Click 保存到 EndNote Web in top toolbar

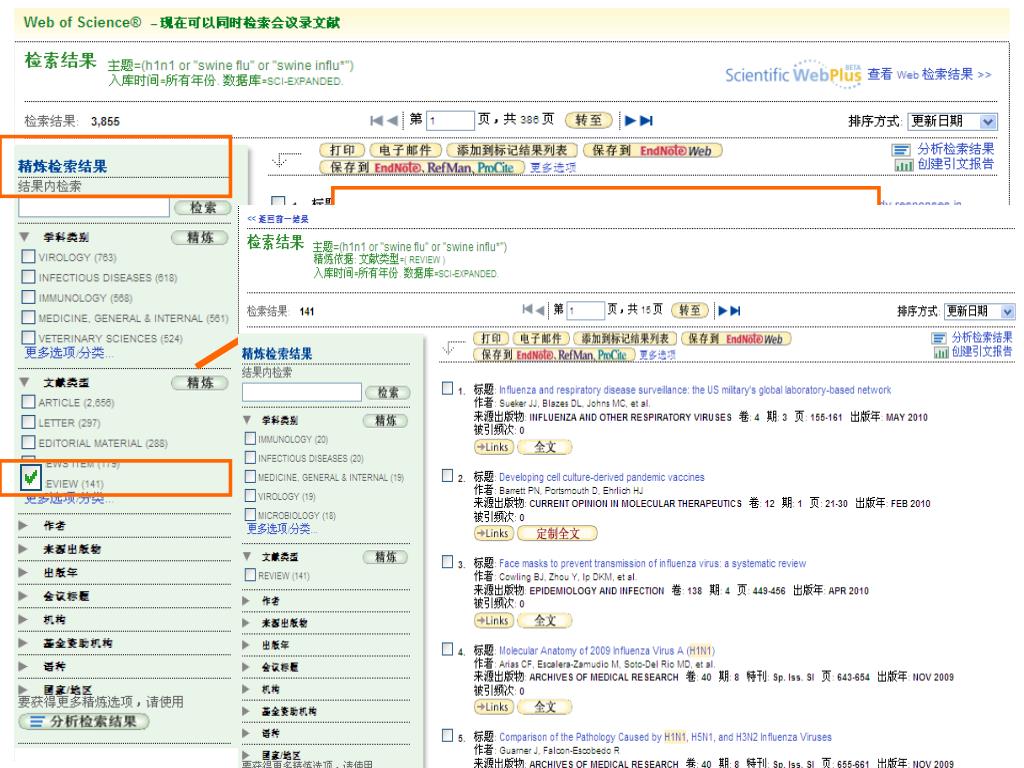[652, 150]
